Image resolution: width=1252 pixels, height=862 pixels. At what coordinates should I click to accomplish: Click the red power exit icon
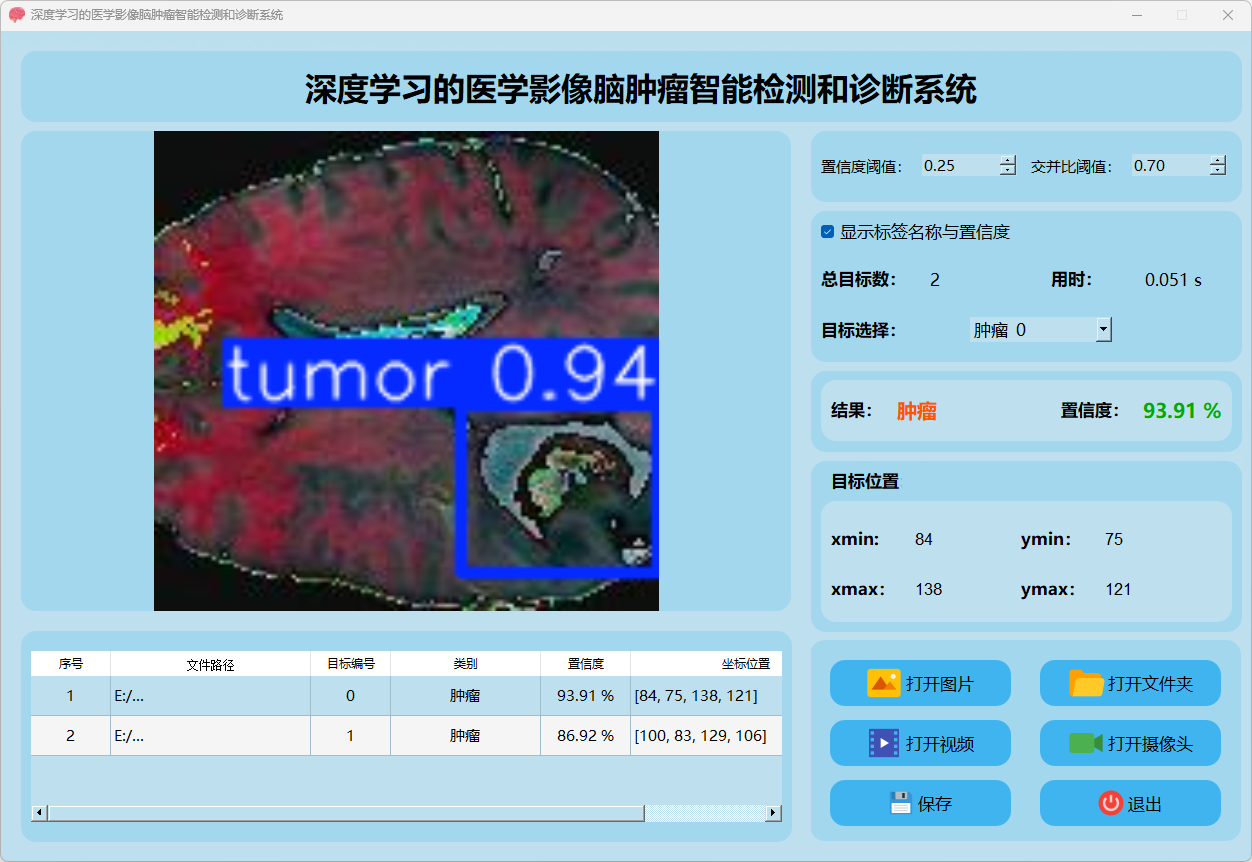pos(1110,803)
